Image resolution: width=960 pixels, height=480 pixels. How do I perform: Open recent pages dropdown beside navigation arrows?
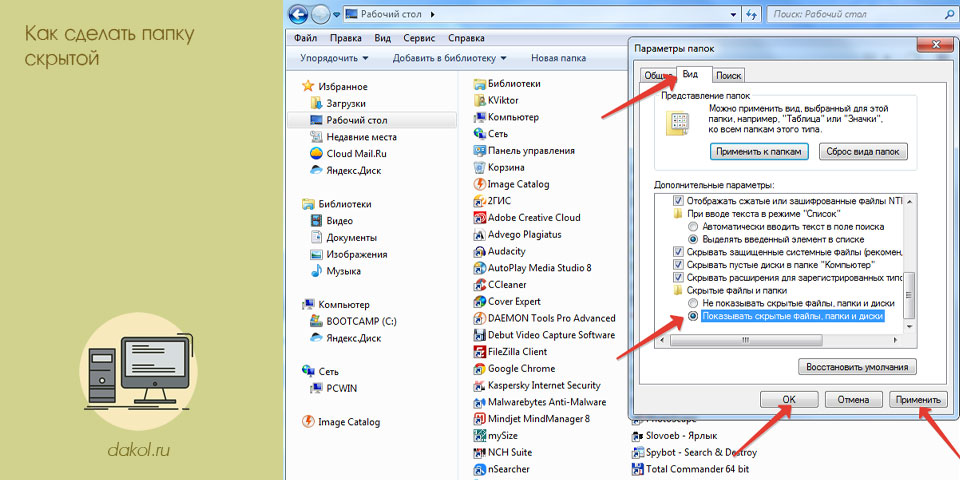click(337, 13)
